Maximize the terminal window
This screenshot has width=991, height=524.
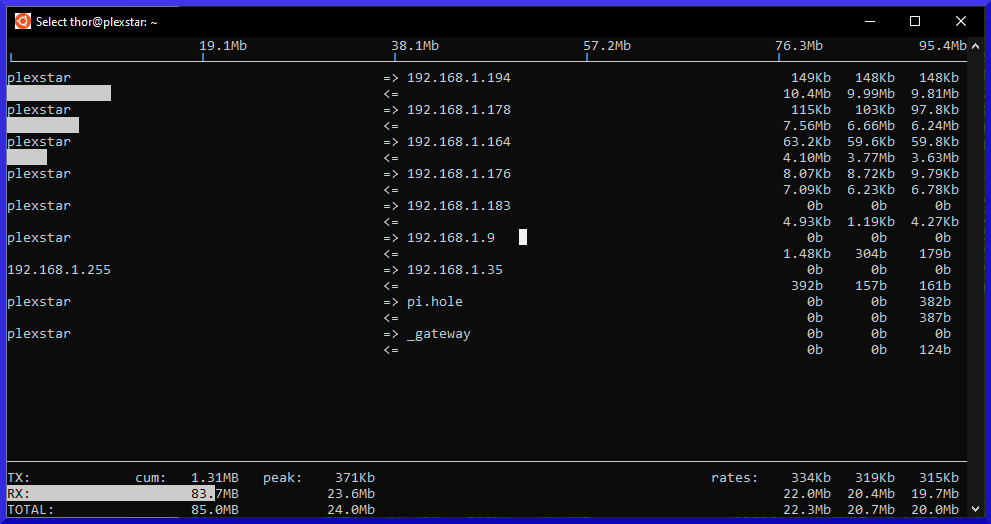914,21
